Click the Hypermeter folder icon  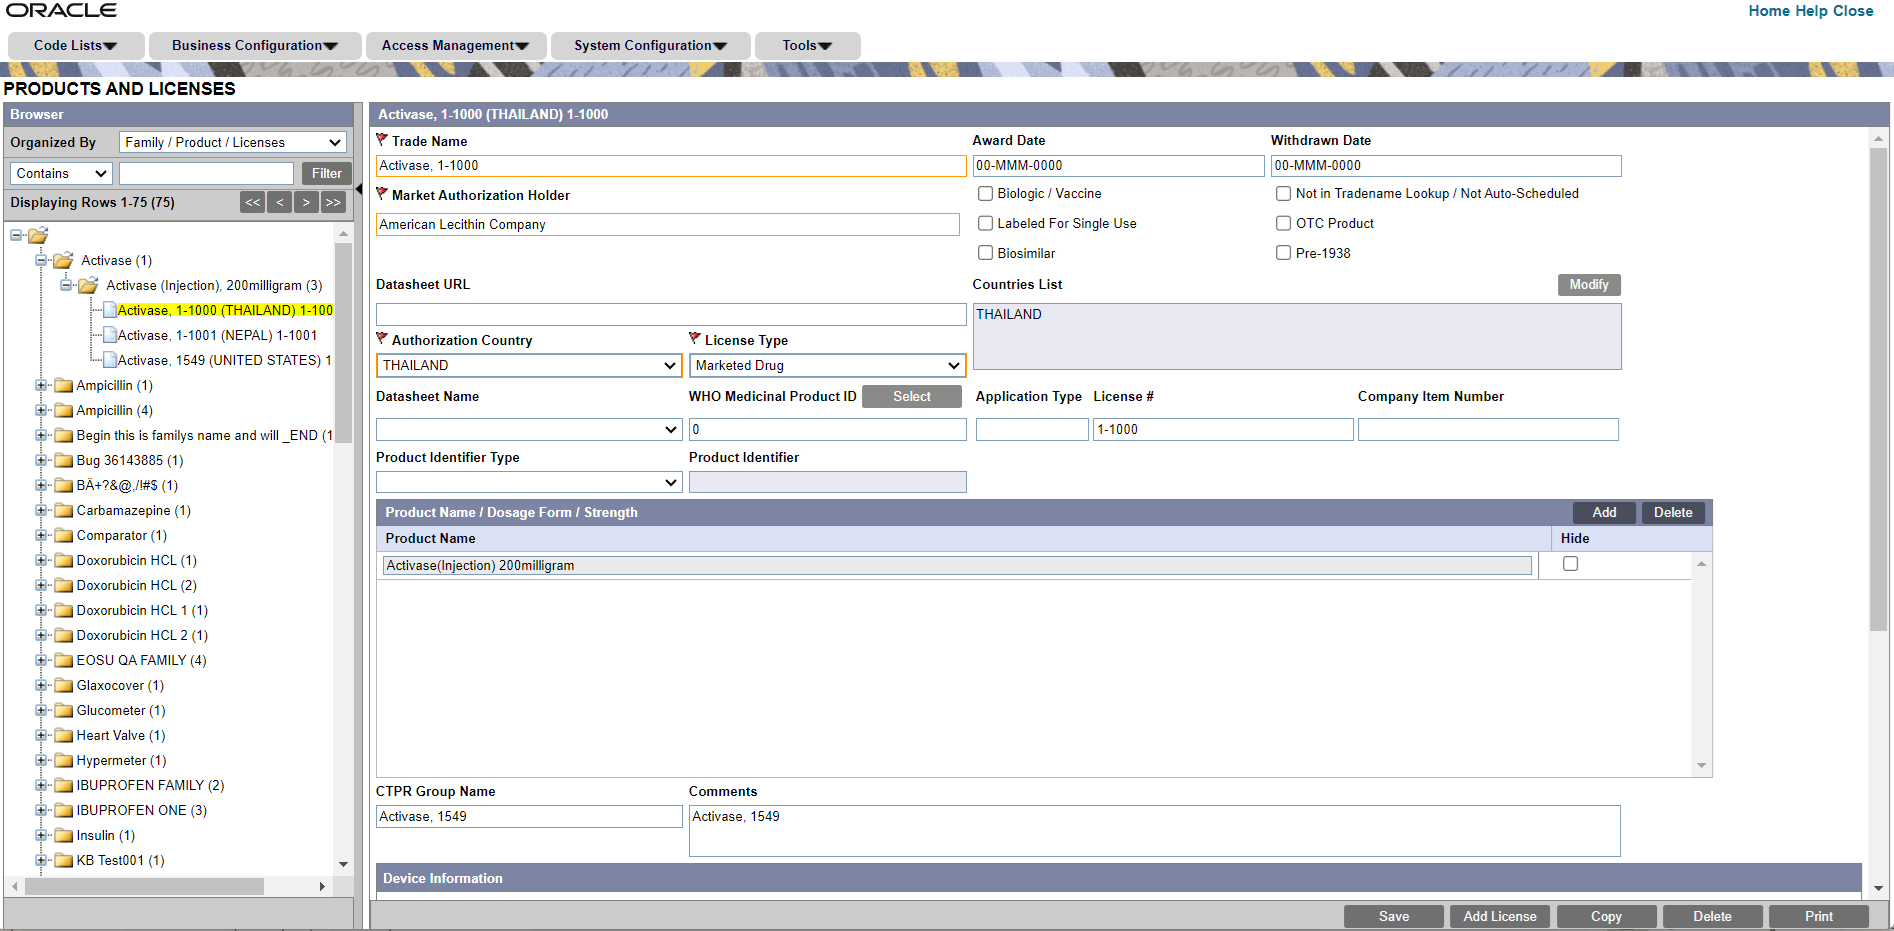click(64, 760)
